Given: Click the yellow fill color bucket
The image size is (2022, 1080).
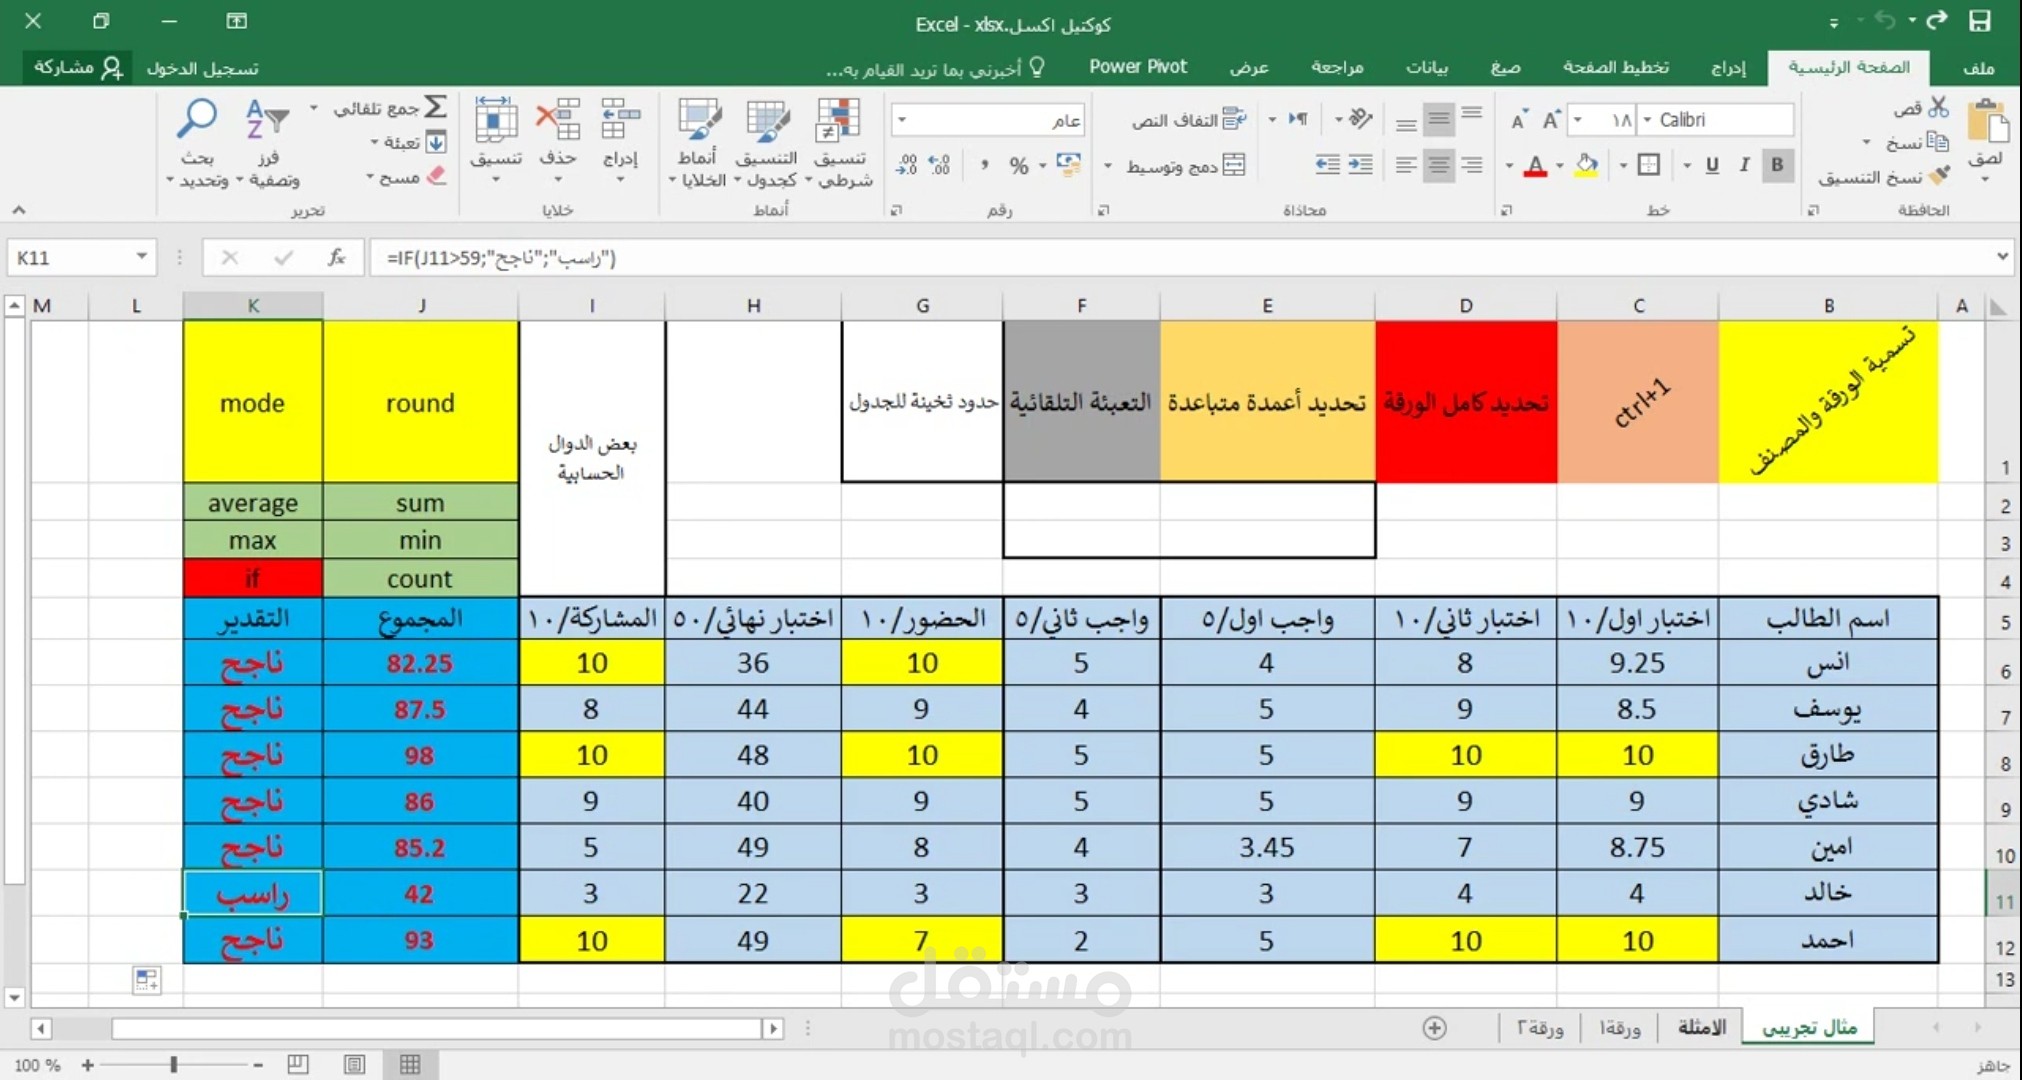Looking at the screenshot, I should coord(1586,165).
